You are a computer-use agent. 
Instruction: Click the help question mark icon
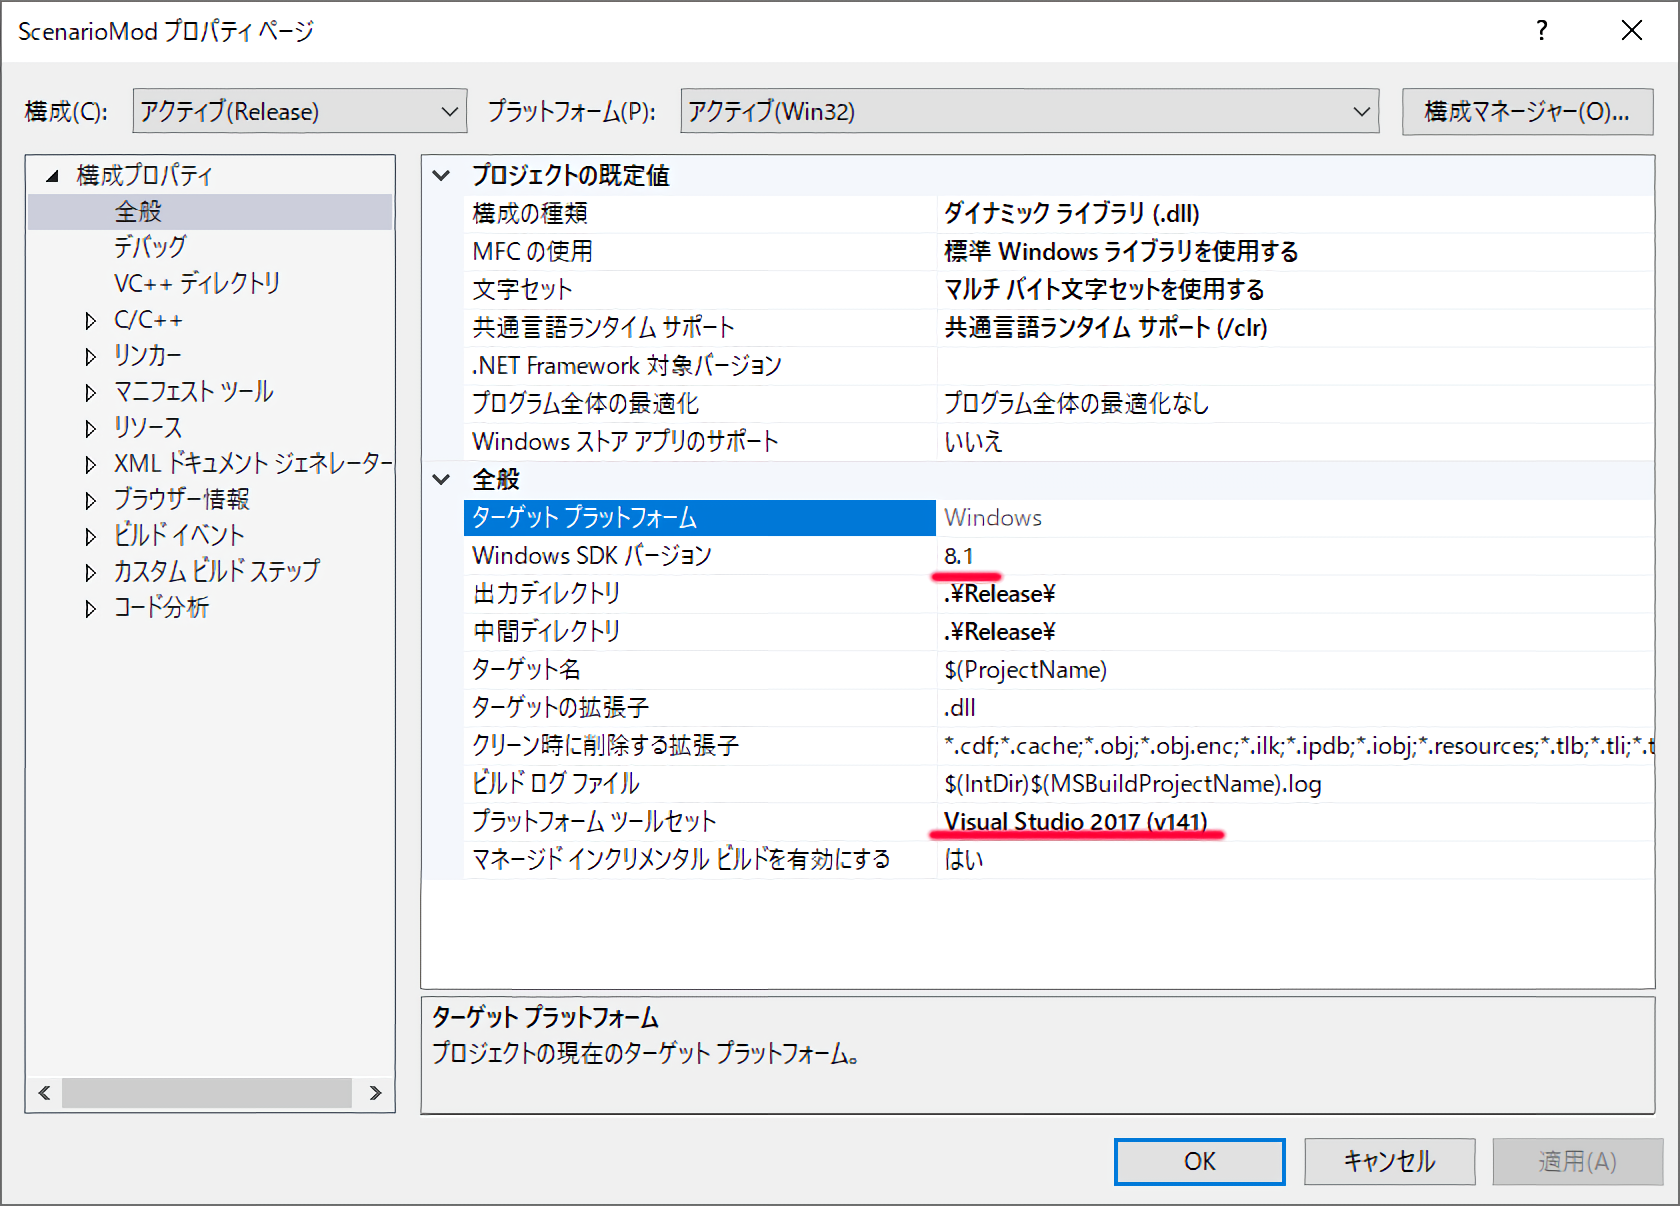(1542, 31)
